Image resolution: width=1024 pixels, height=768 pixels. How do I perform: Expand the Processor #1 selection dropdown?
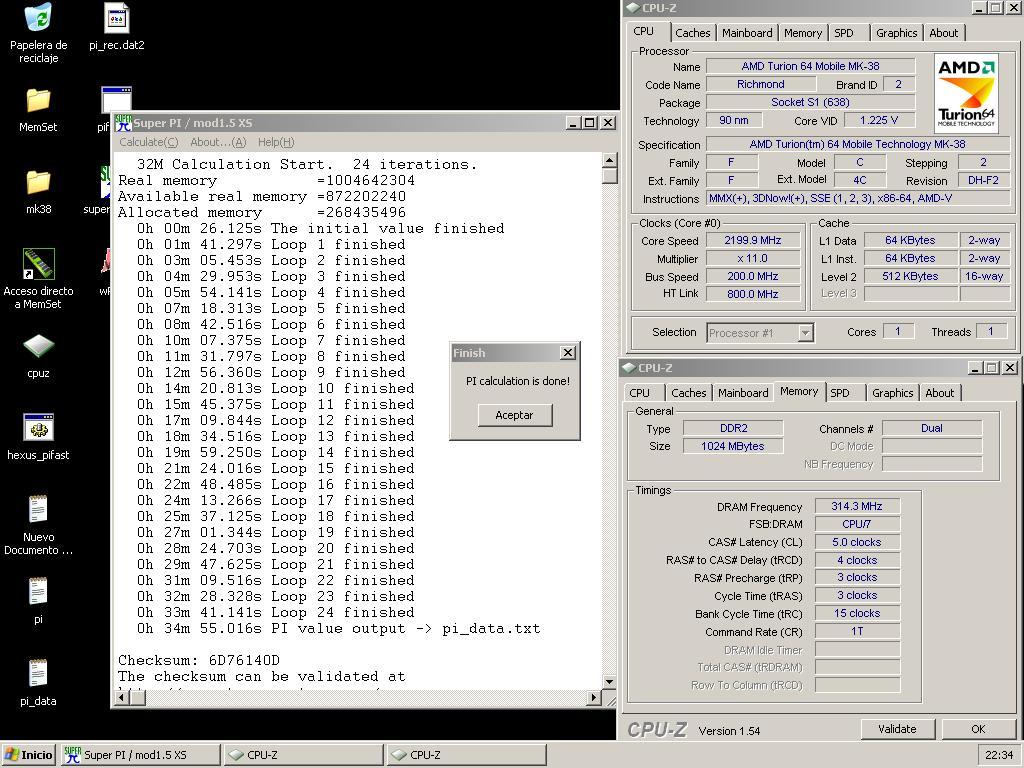click(x=805, y=333)
